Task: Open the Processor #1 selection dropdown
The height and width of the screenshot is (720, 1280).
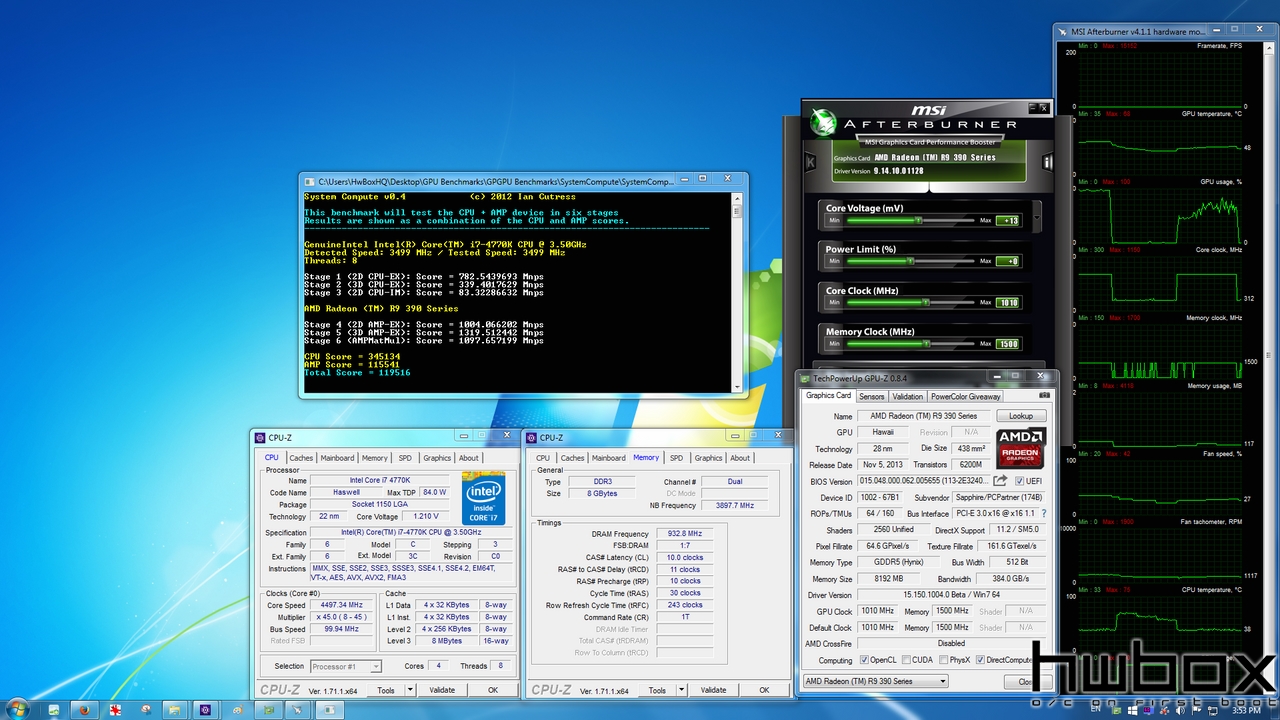Action: click(345, 666)
